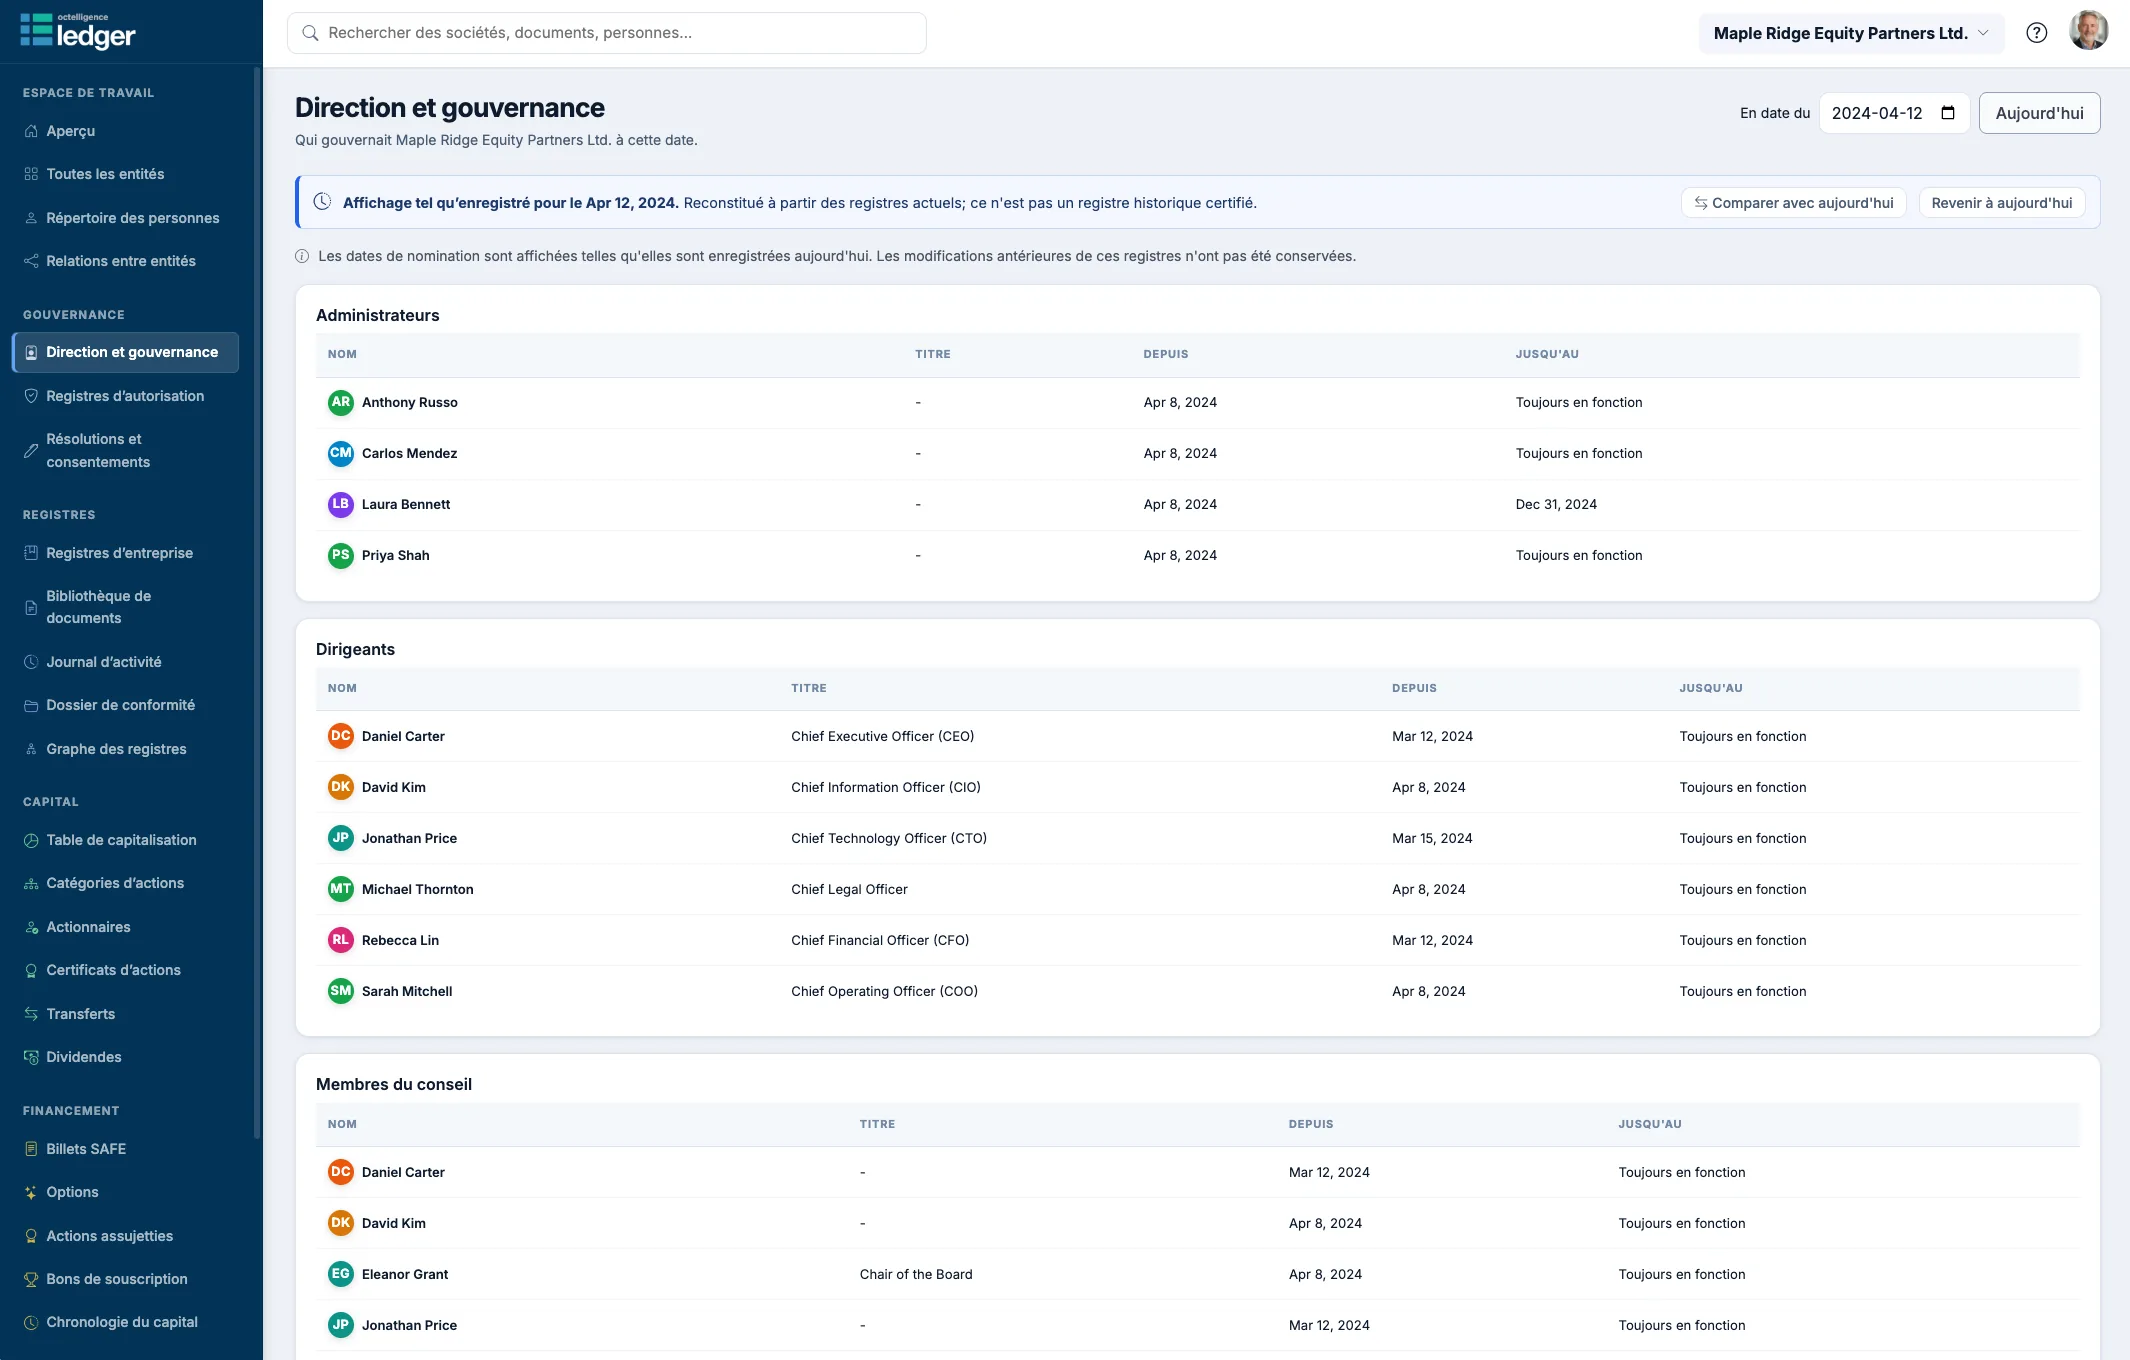Viewport: 2130px width, 1360px height.
Task: Click the Table de capitalisation pie icon
Action: (31, 840)
